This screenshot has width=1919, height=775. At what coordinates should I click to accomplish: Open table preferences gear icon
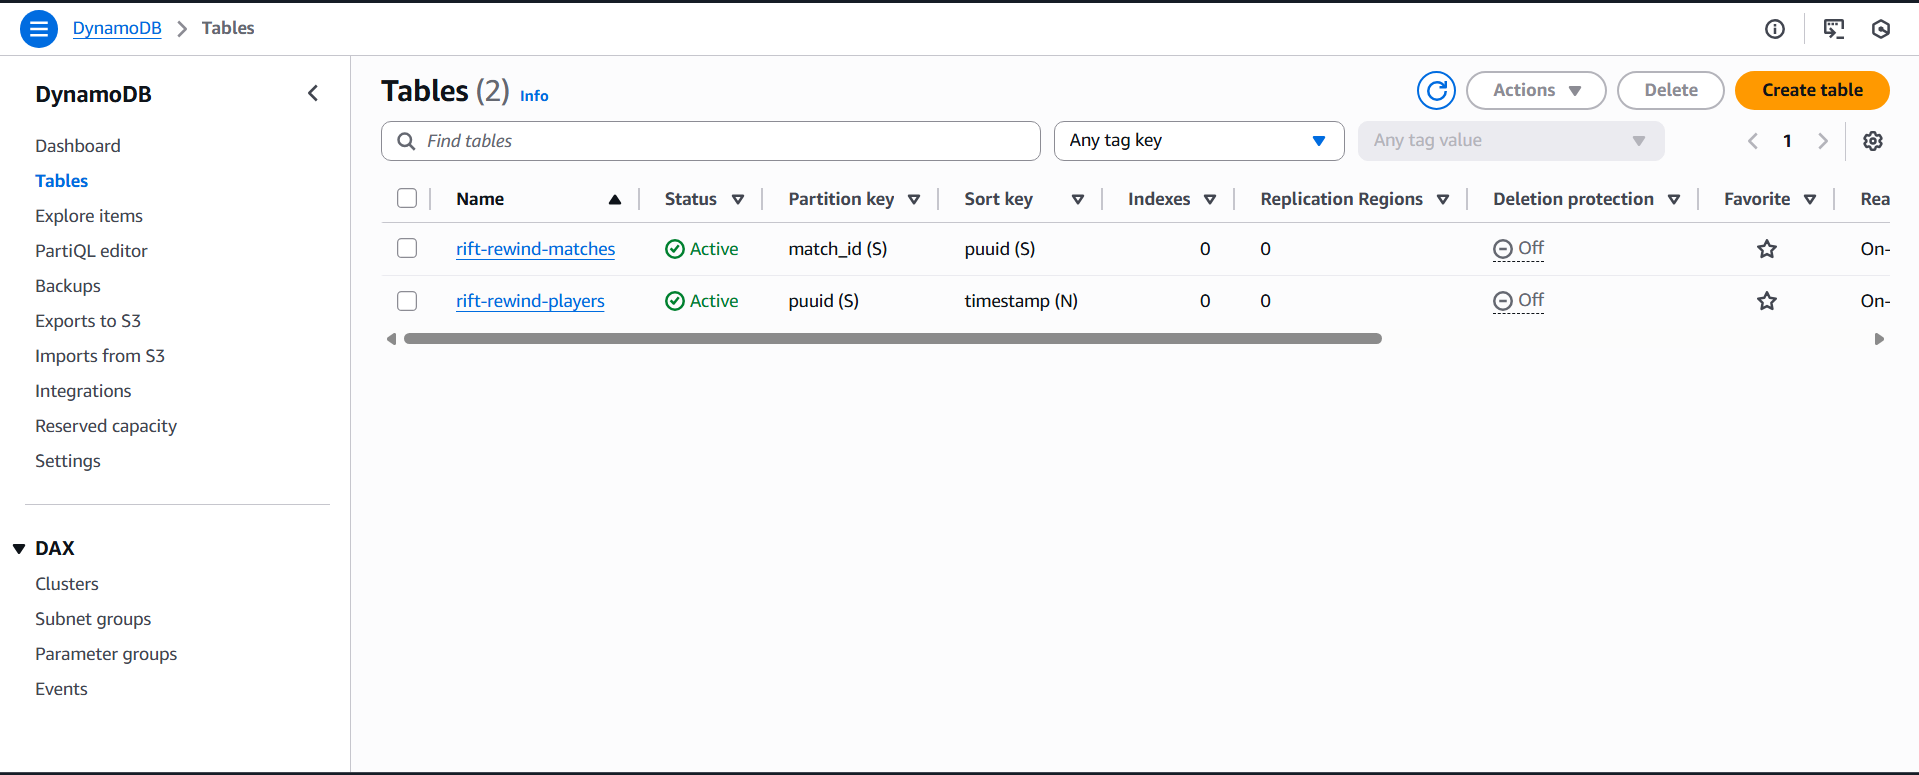(1873, 141)
